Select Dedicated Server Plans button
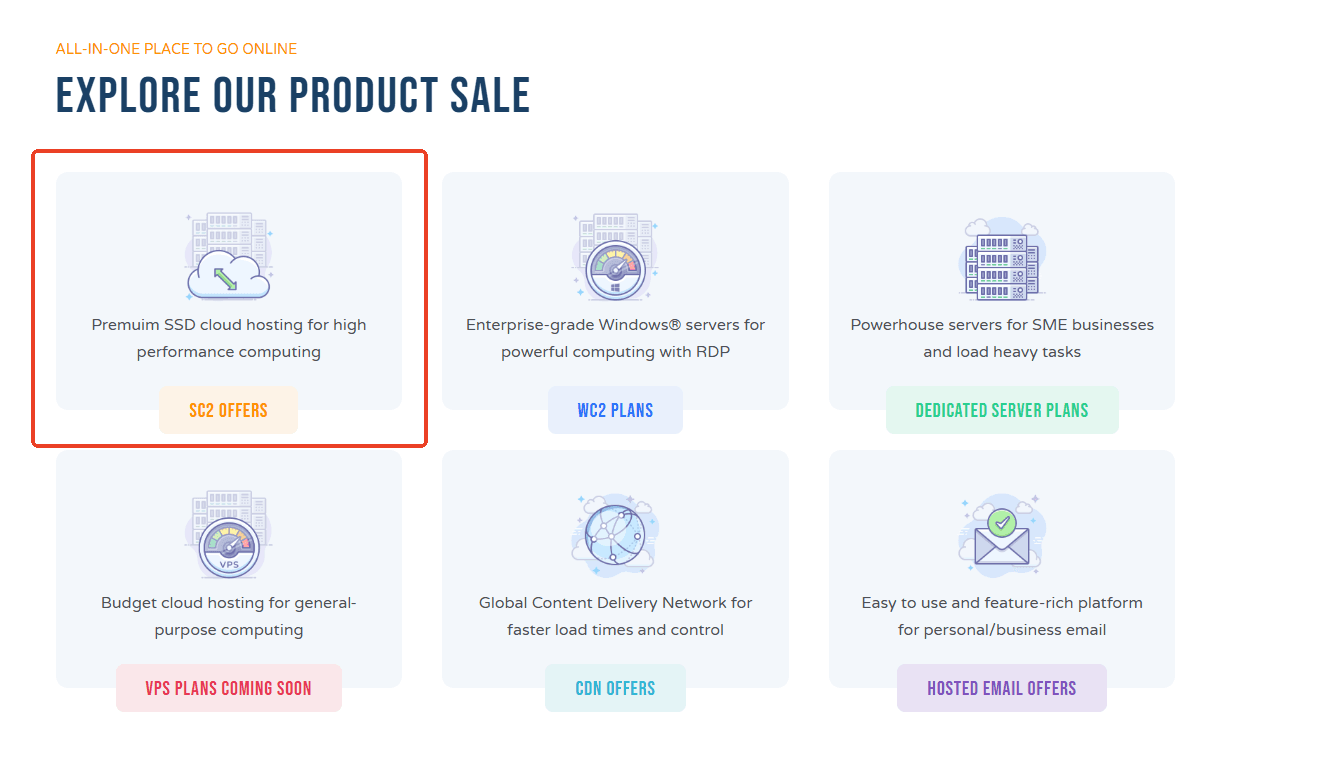The image size is (1317, 762). [x=1001, y=410]
